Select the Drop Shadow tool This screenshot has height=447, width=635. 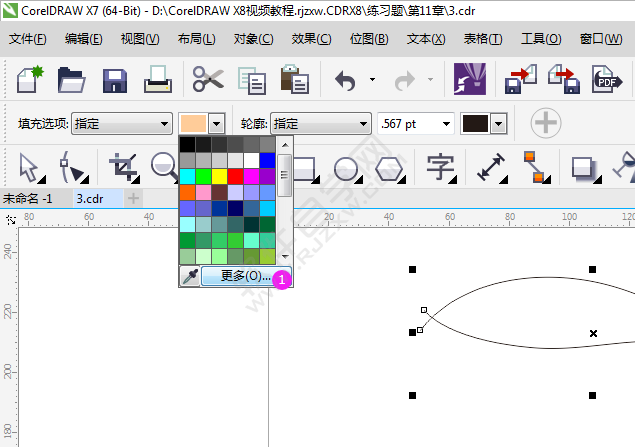point(586,168)
